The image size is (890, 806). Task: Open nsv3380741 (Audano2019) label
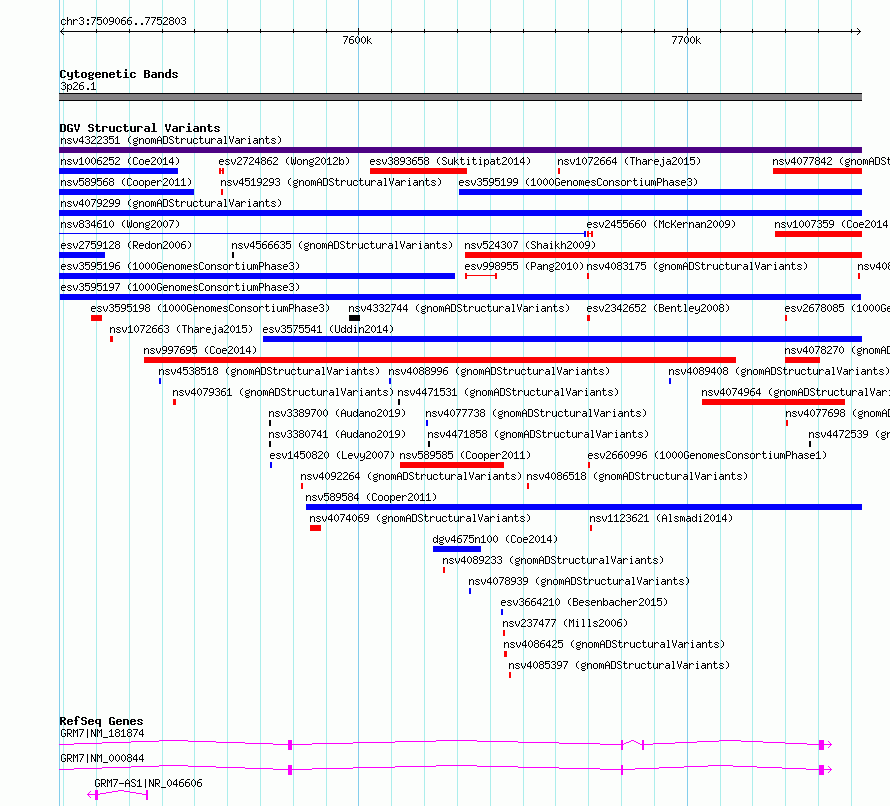click(337, 434)
